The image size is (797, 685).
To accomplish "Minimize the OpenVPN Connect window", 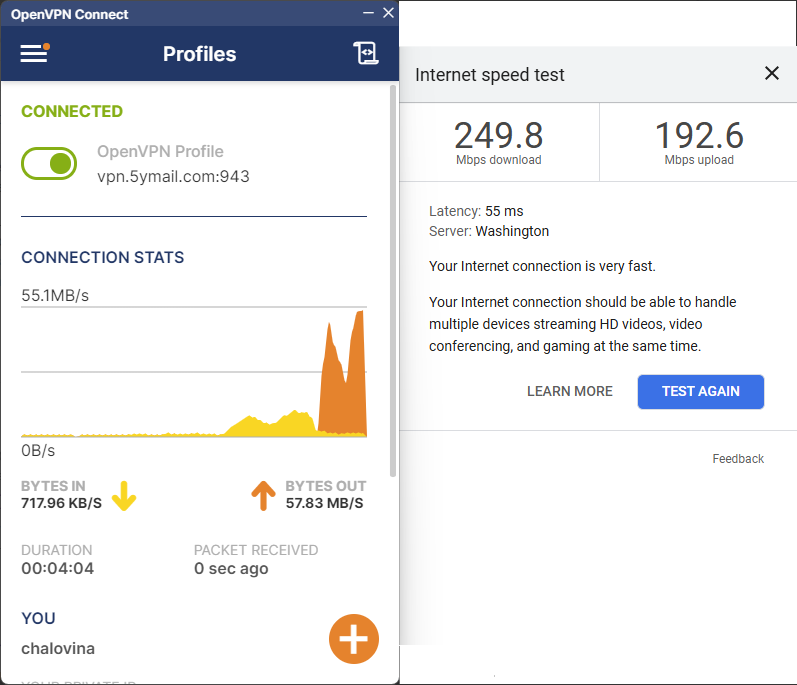I will point(369,13).
